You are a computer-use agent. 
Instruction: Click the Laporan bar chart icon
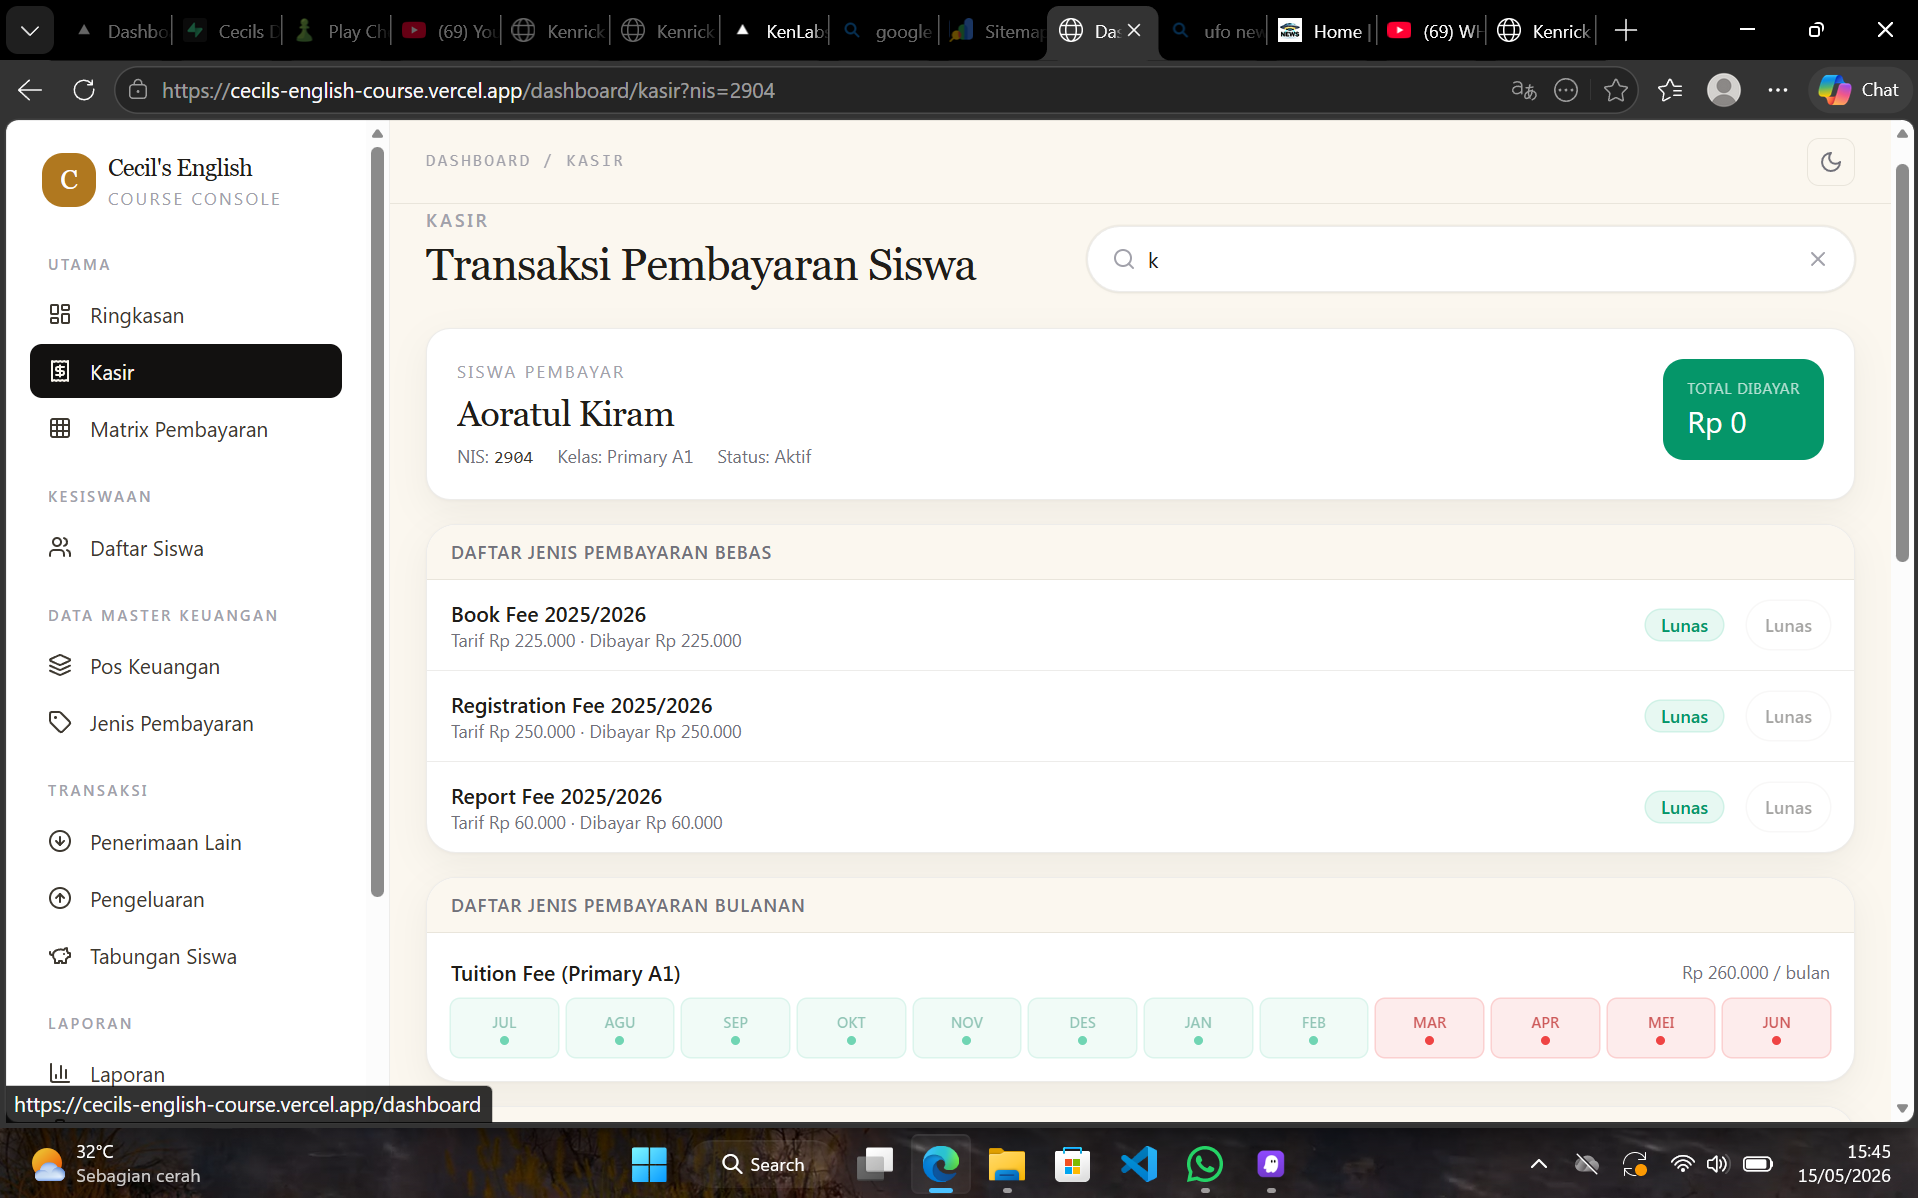[60, 1073]
